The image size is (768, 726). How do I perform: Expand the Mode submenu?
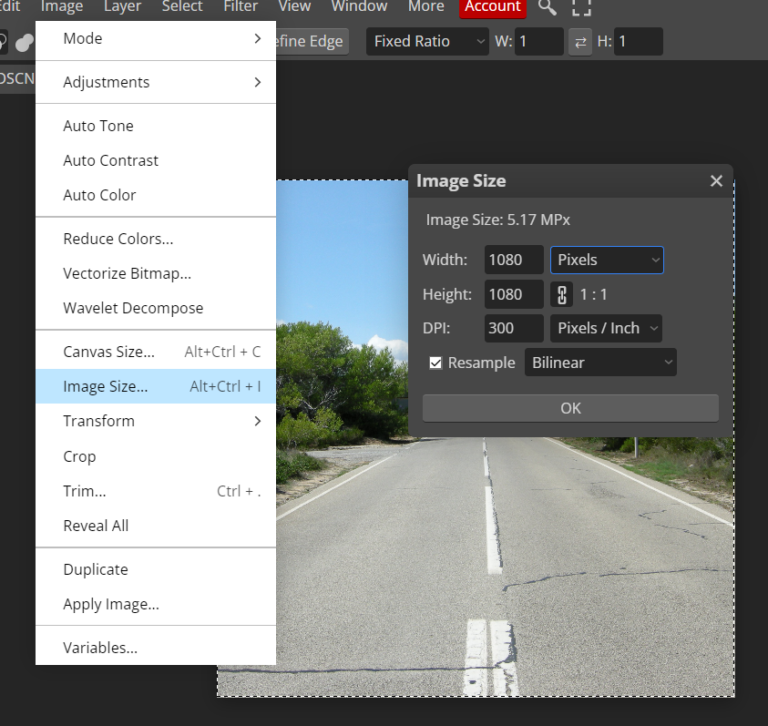point(156,39)
